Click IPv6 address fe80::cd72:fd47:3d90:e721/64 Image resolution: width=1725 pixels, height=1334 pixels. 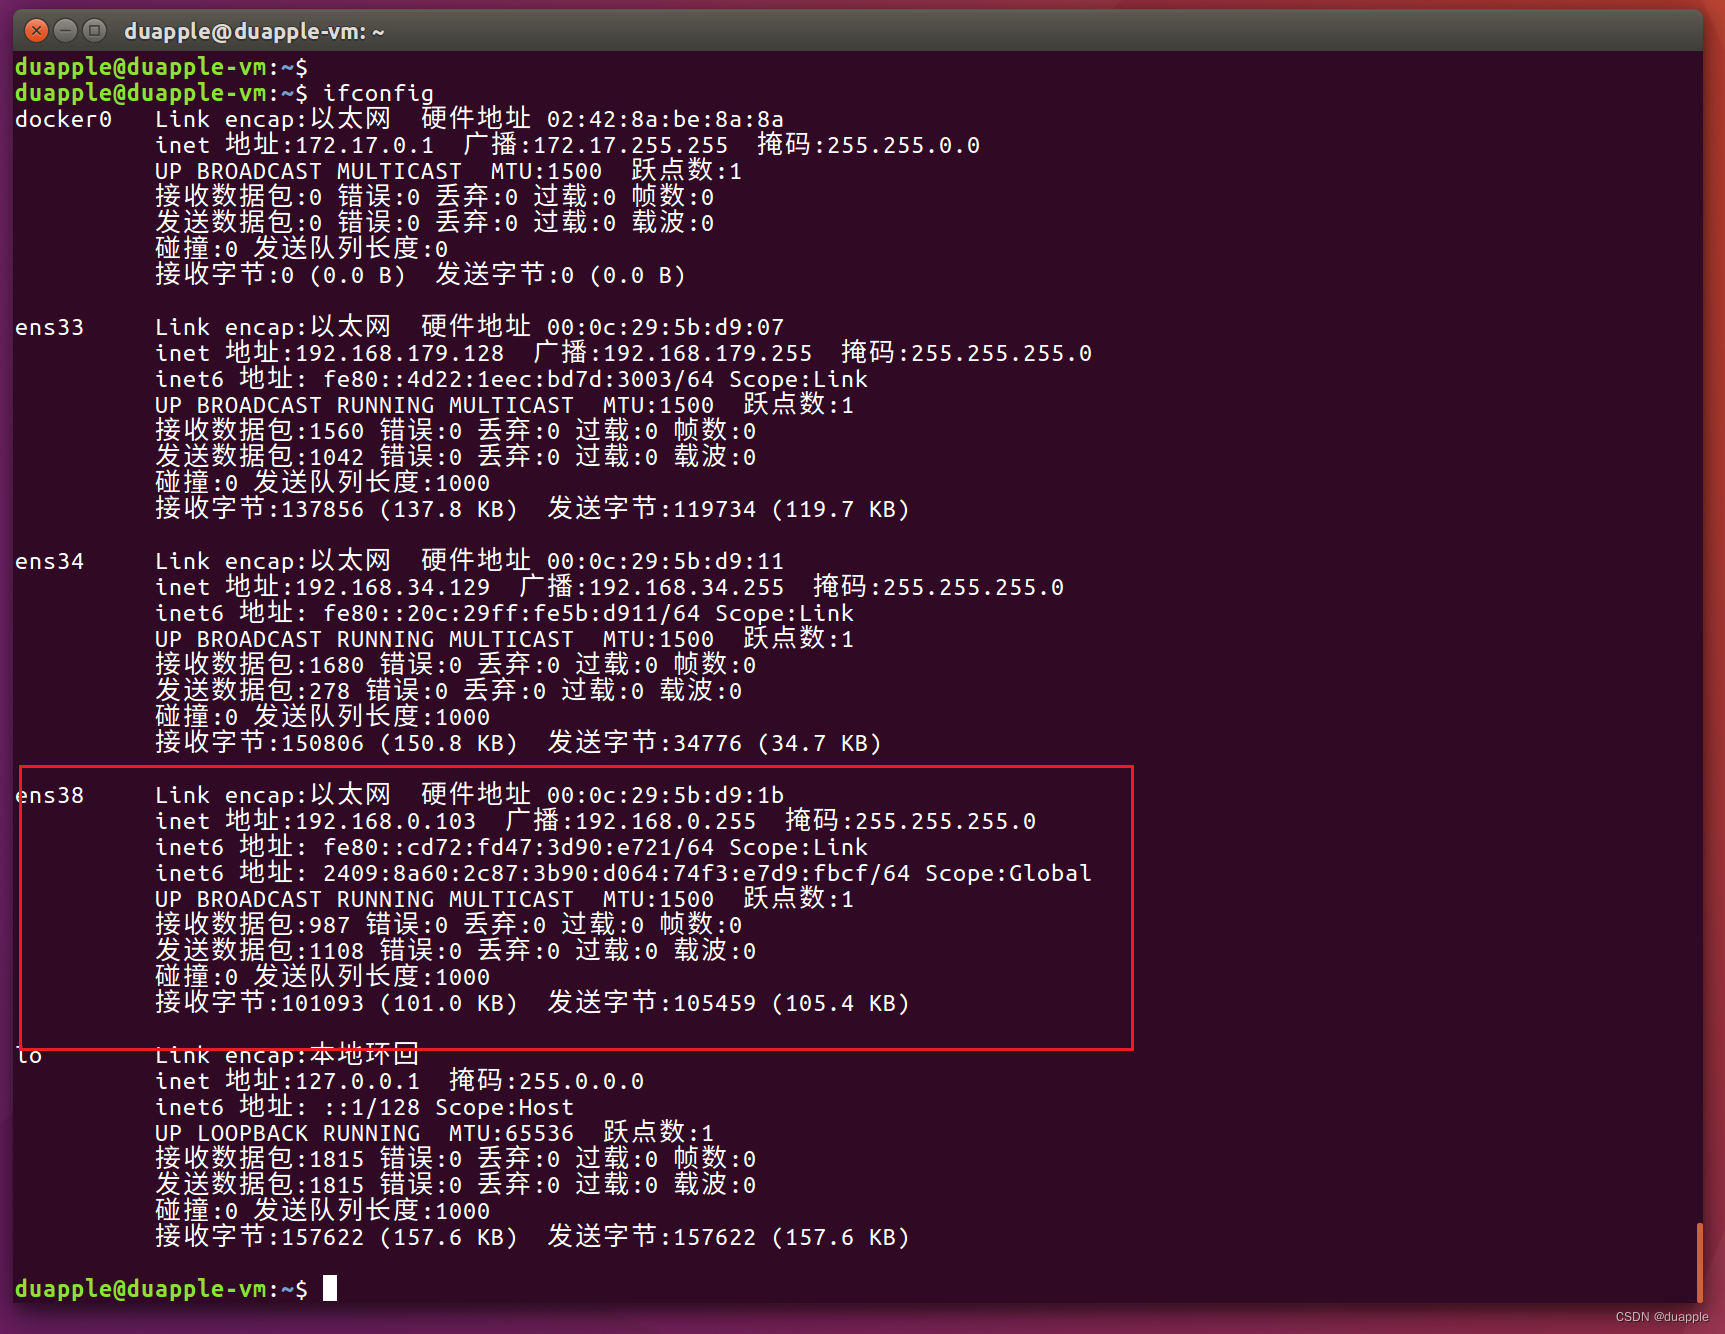click(x=518, y=847)
